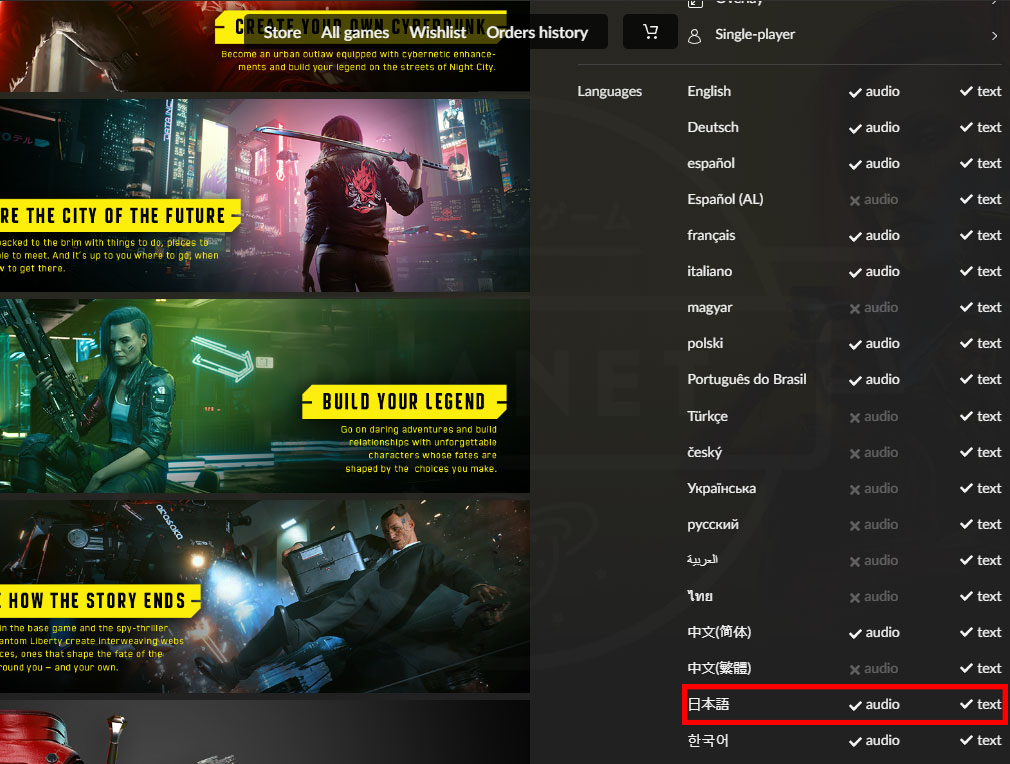Image resolution: width=1010 pixels, height=764 pixels.
Task: Open the shopping cart icon
Action: (x=650, y=32)
